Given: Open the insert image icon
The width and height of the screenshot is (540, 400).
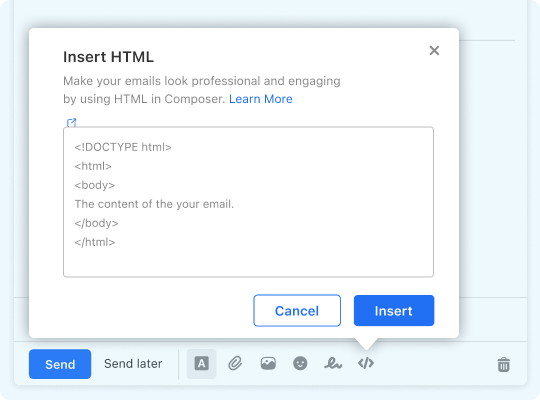Looking at the screenshot, I should (268, 363).
